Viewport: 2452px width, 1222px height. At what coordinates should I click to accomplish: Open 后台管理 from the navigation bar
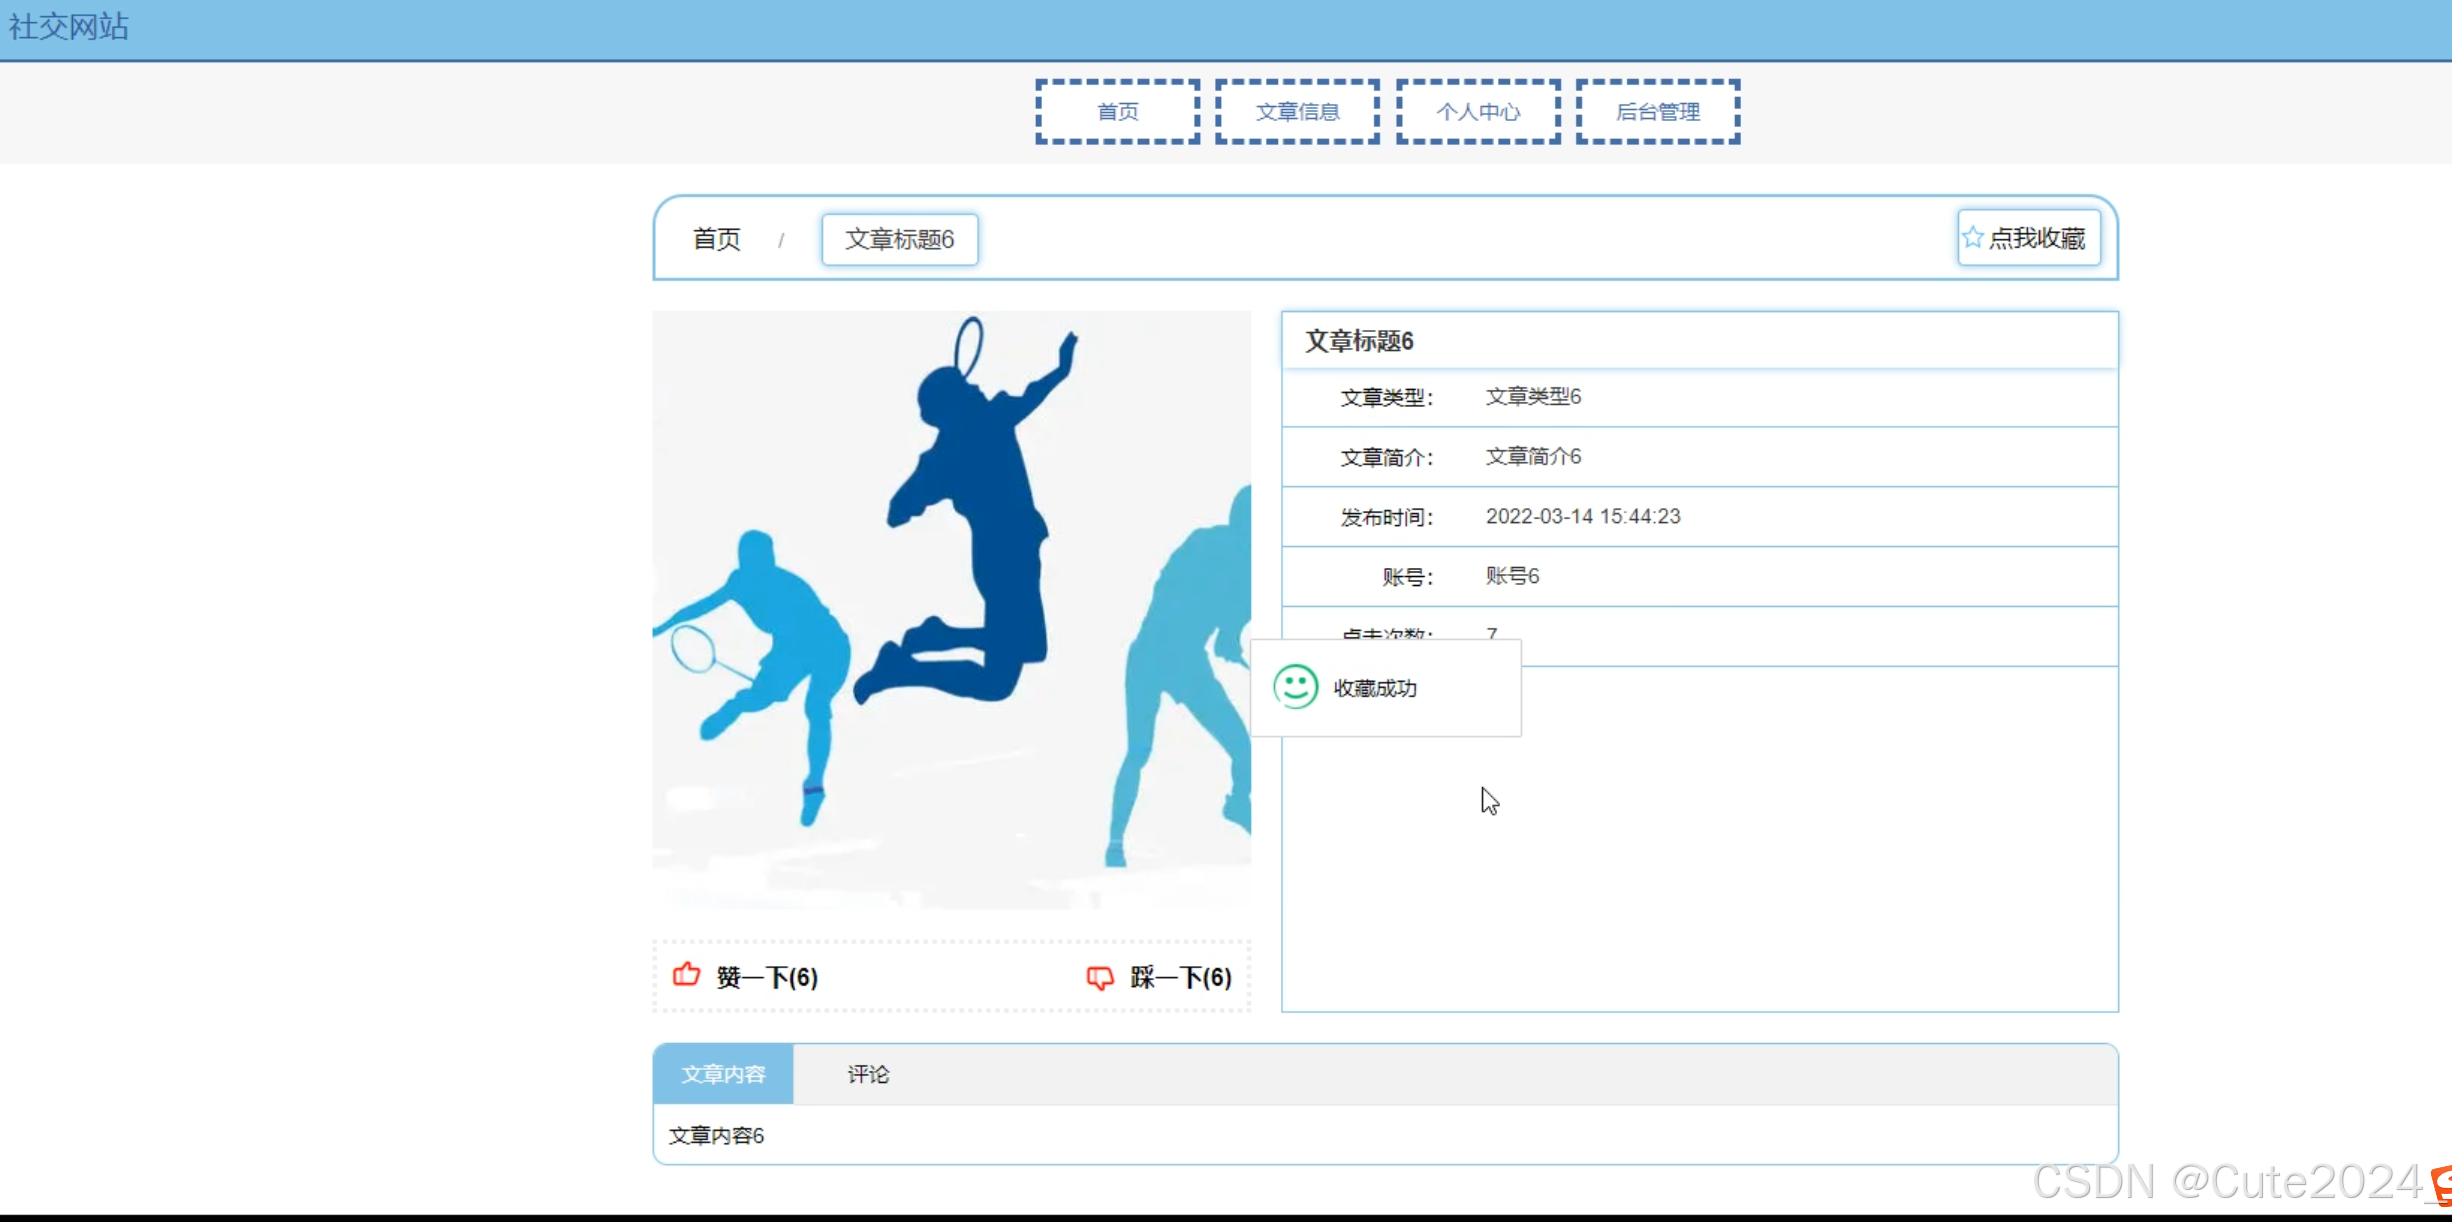coord(1658,112)
